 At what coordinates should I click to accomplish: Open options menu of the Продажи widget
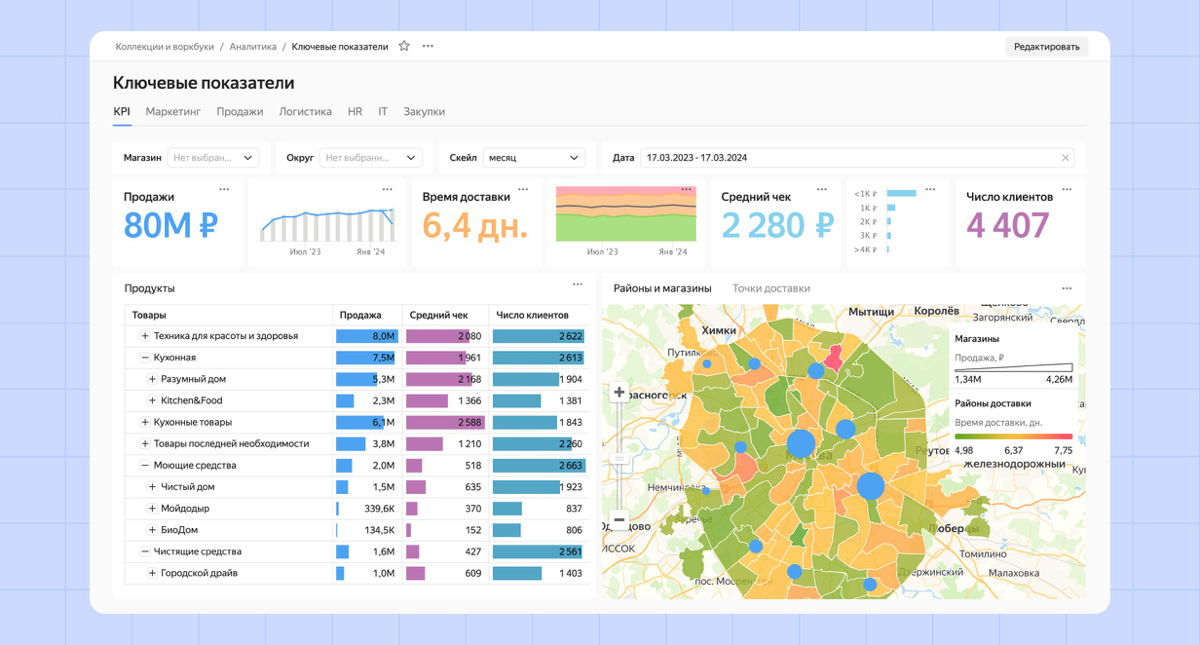[224, 189]
